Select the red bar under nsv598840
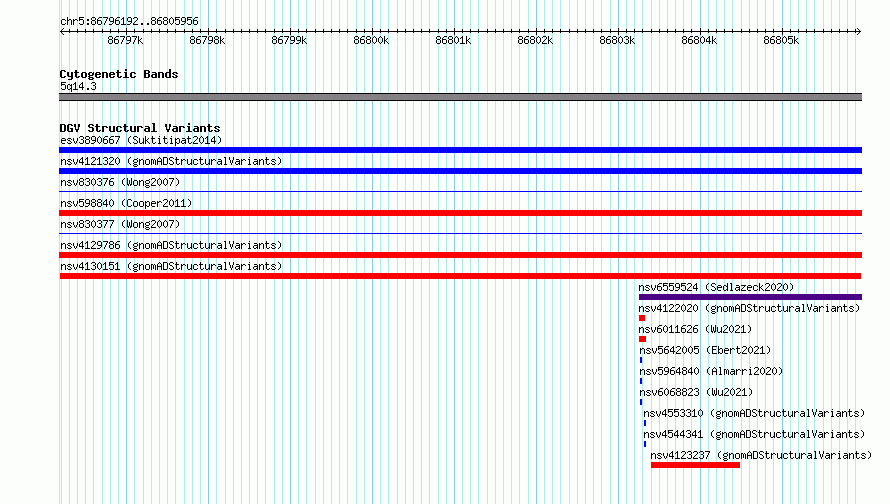Image resolution: width=890 pixels, height=504 pixels. tap(460, 213)
